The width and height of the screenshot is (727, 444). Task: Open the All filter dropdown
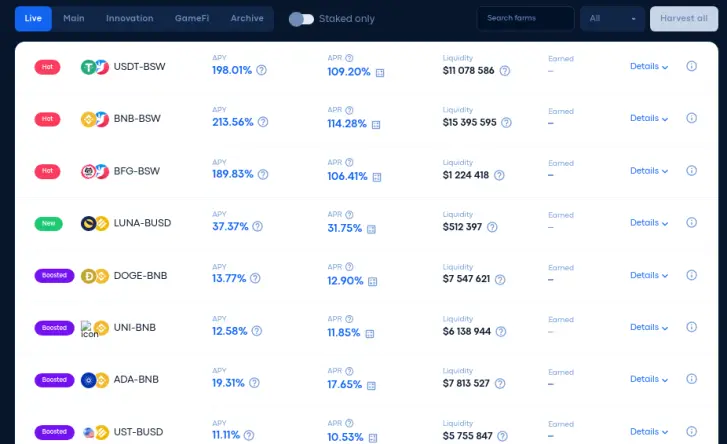[x=612, y=19]
